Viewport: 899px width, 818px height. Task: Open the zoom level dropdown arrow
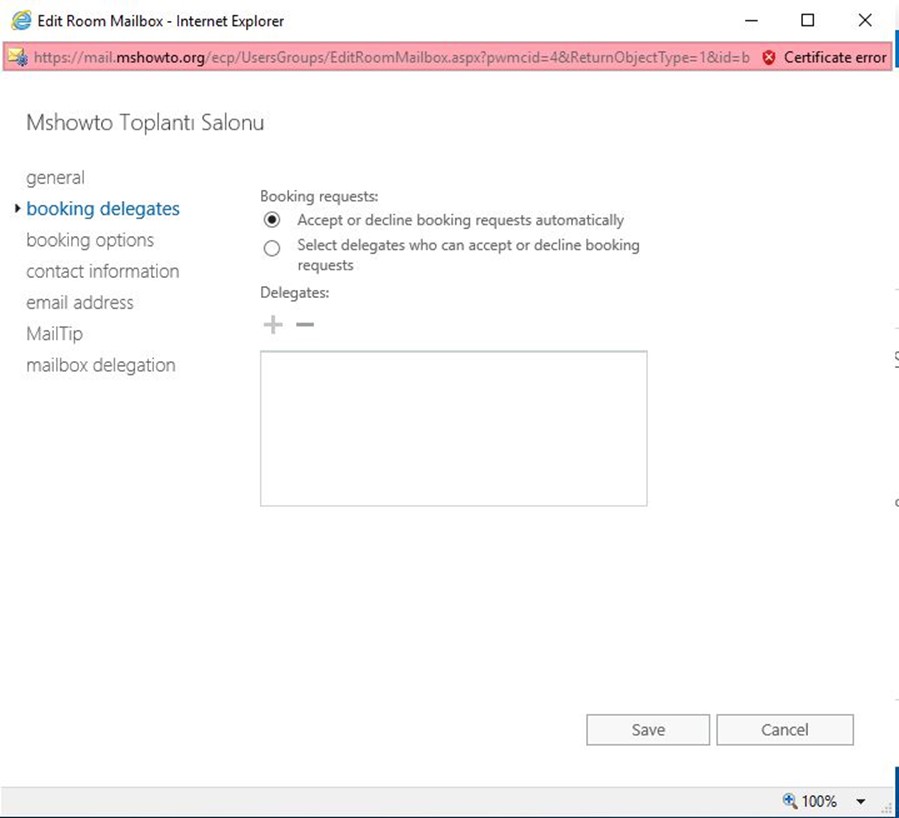[x=861, y=801]
